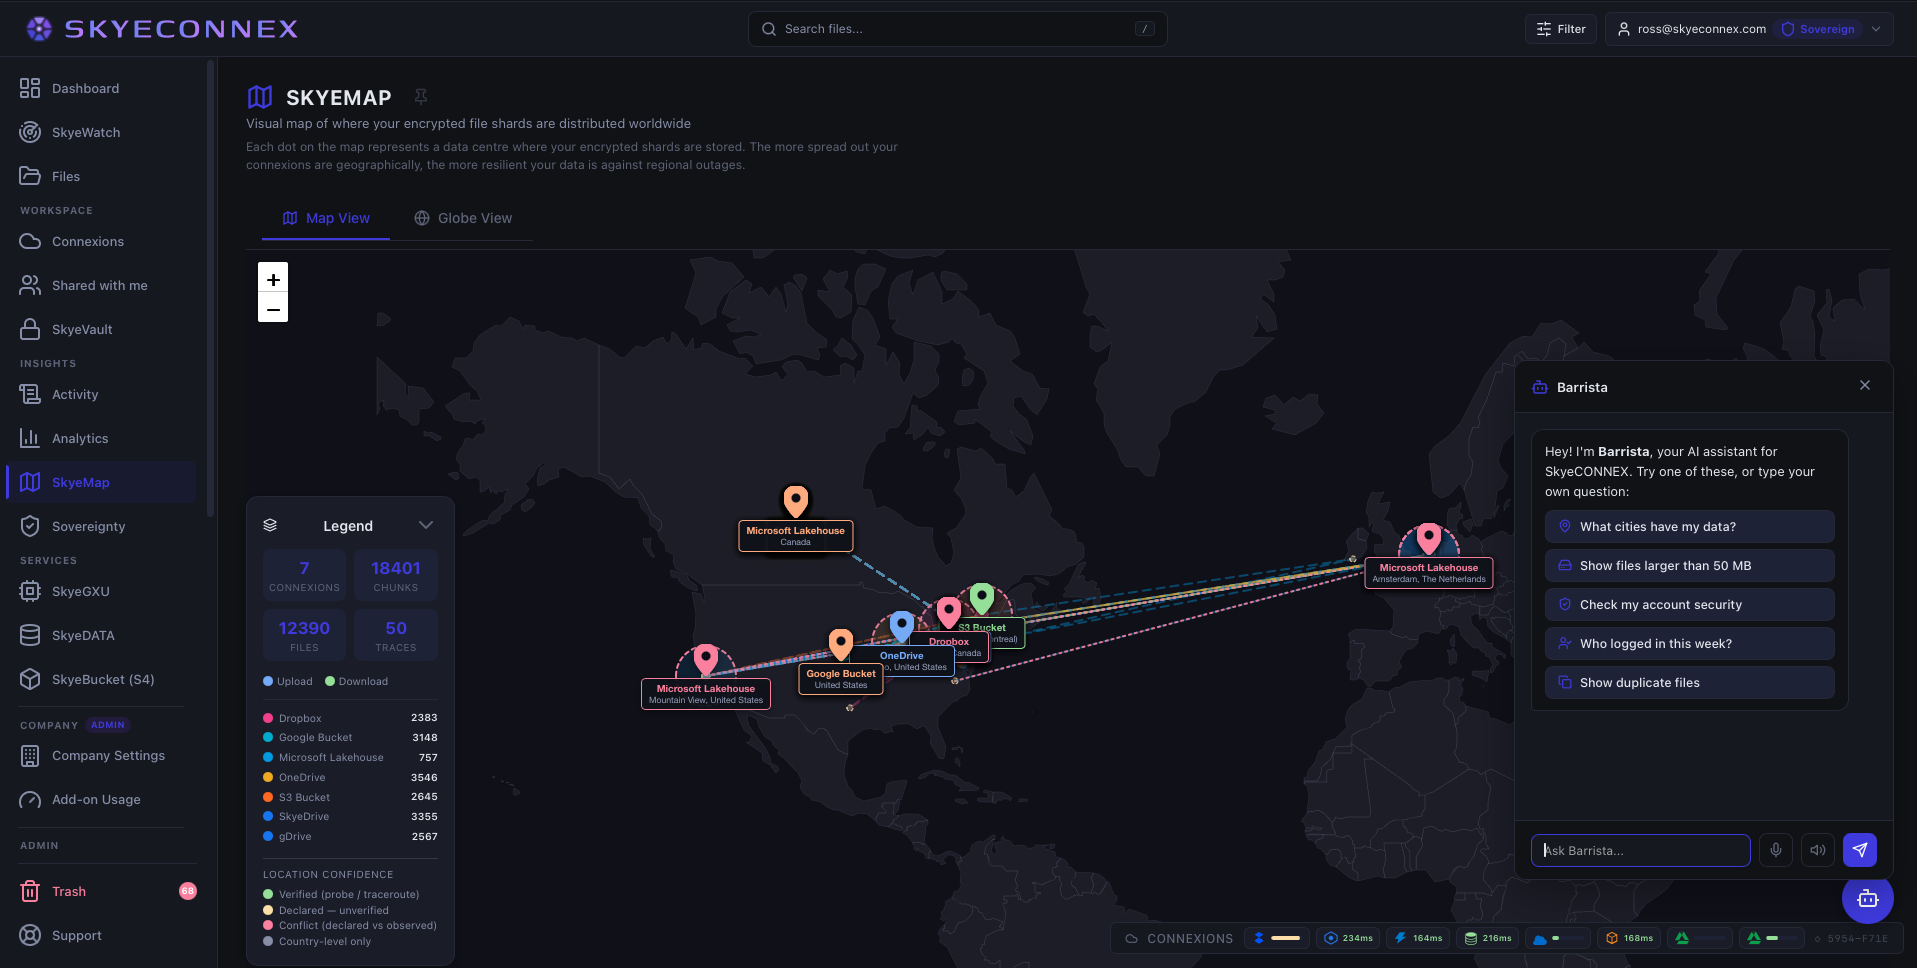
Task: Click the floating Barrista robot button
Action: tap(1868, 898)
